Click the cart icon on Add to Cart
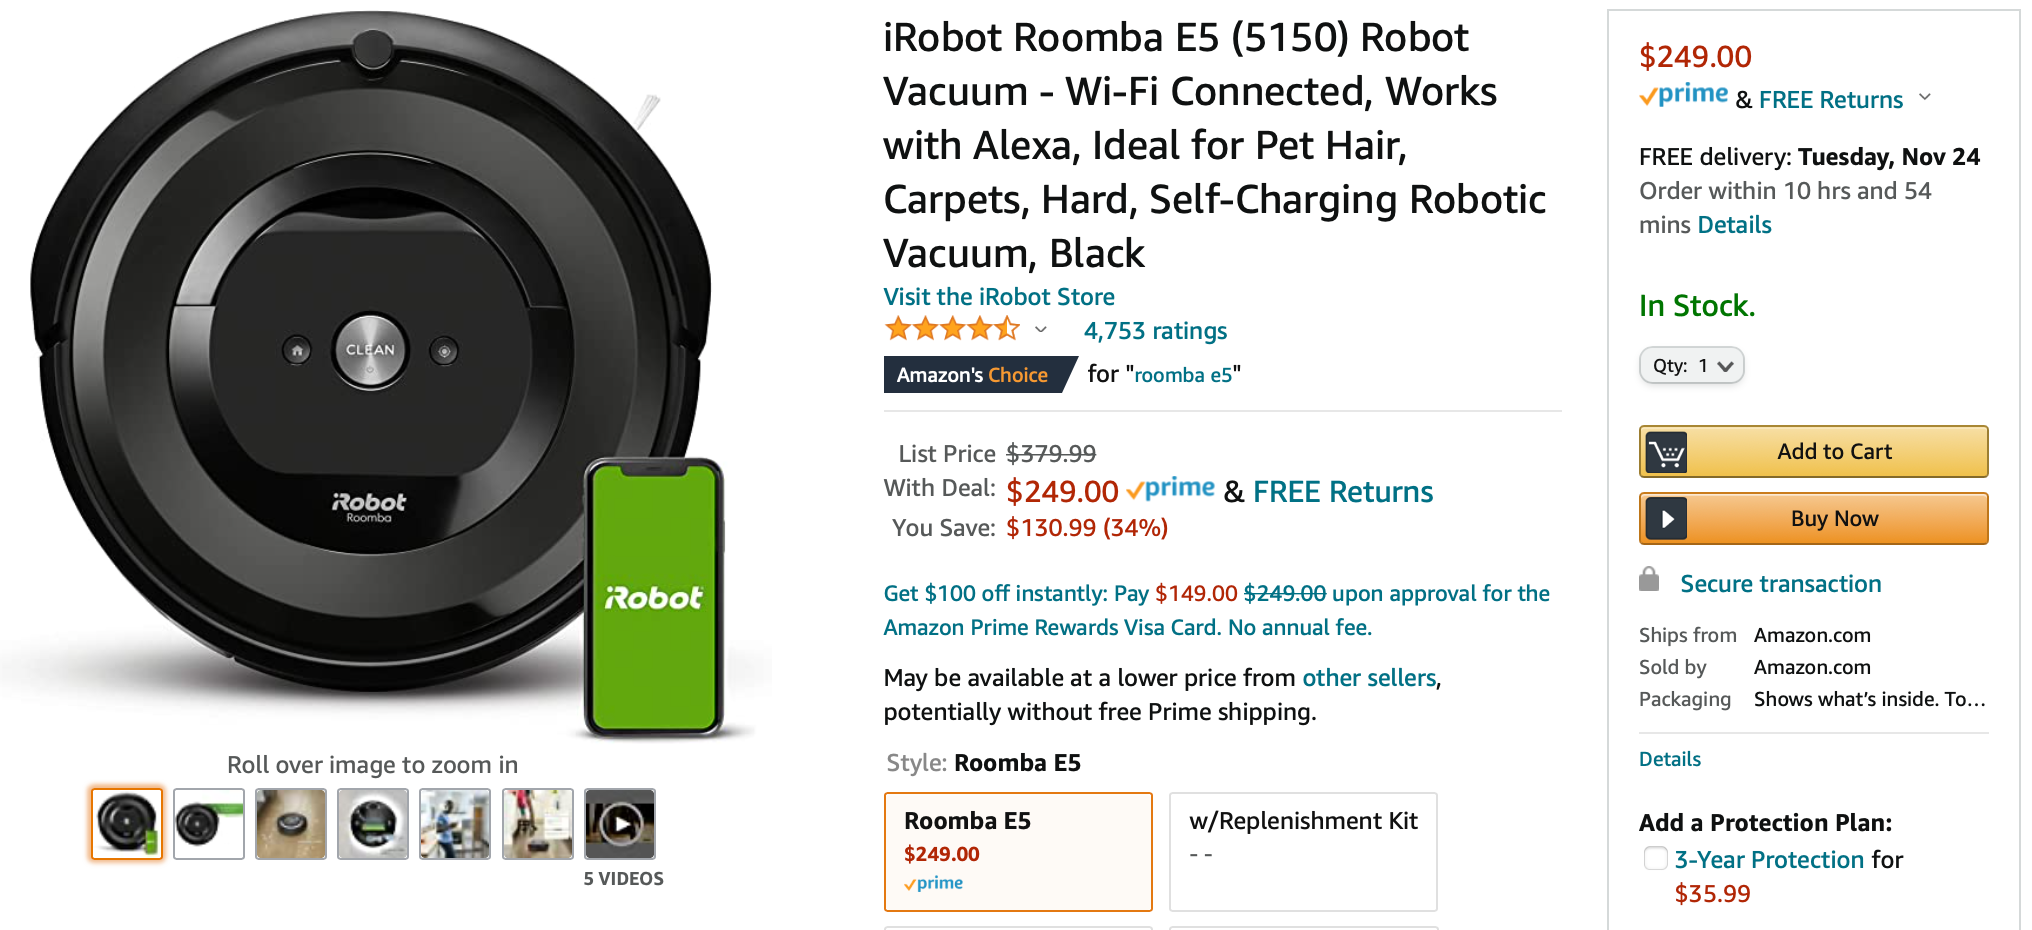Screen dimensions: 2032x930 pos(1666,451)
